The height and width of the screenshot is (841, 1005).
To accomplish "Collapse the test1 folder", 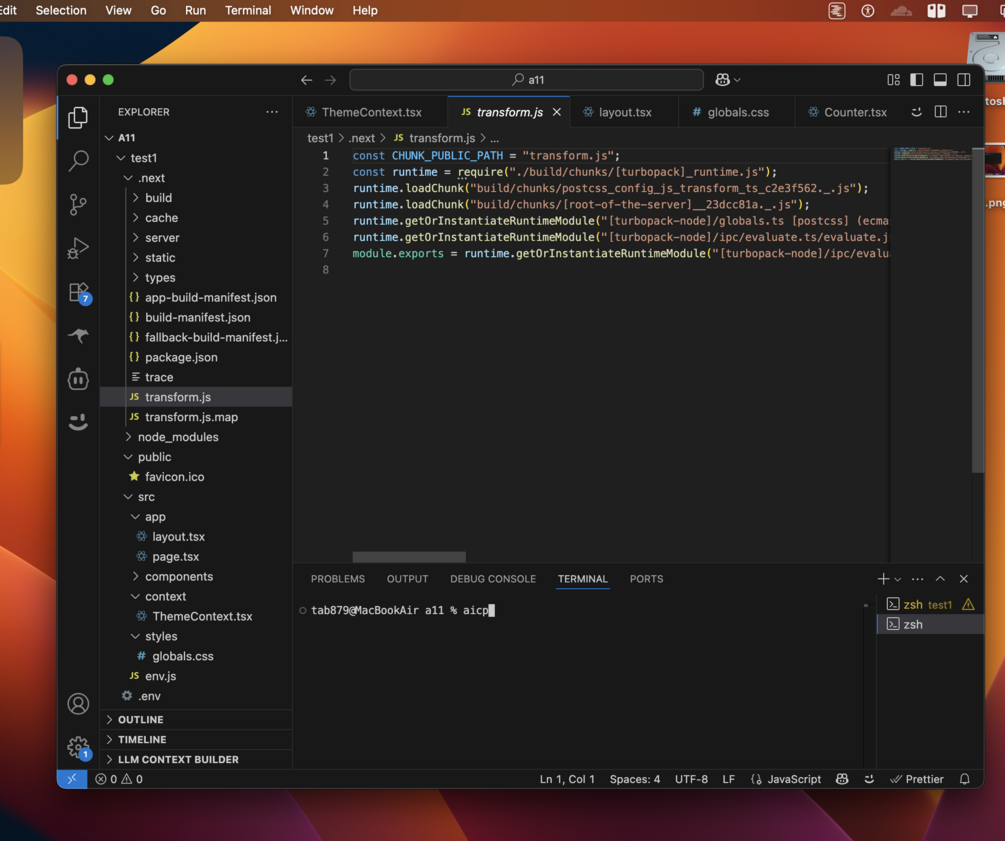I will (x=196, y=158).
